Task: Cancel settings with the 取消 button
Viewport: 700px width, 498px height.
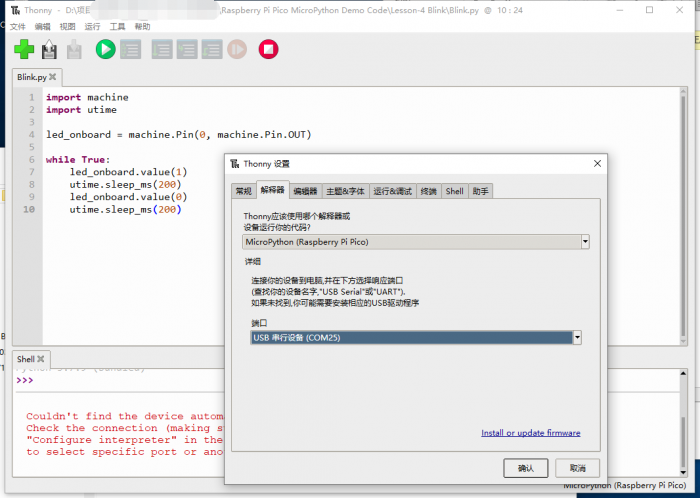Action: pyautogui.click(x=577, y=468)
